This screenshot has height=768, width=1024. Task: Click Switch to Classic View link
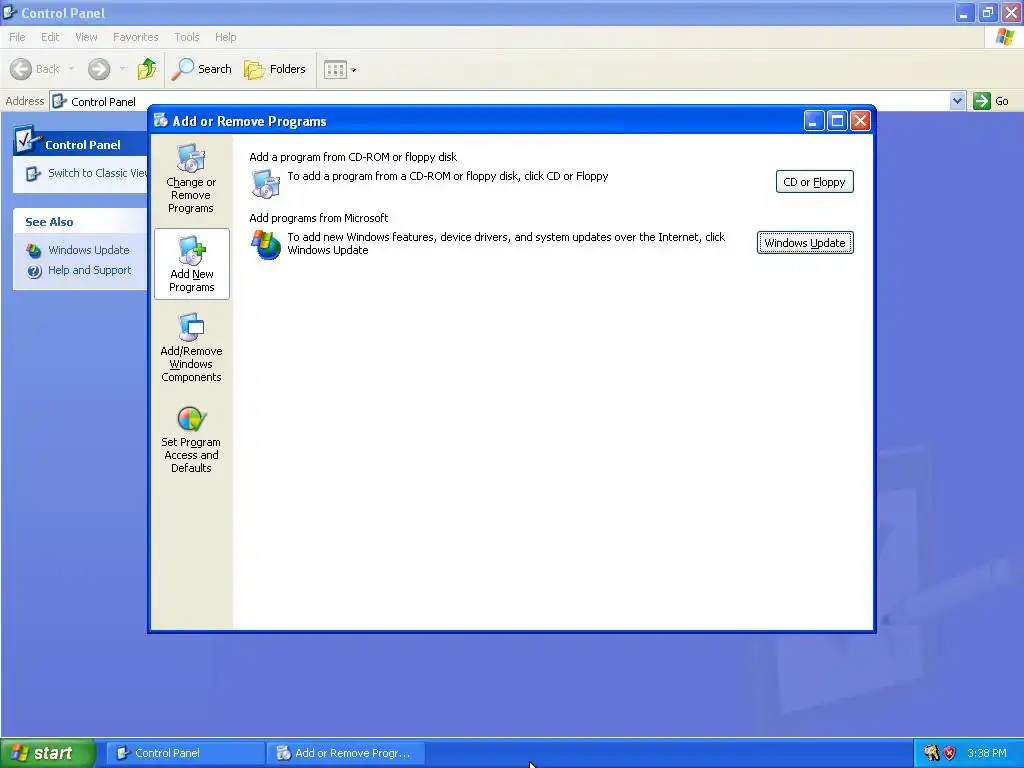98,173
